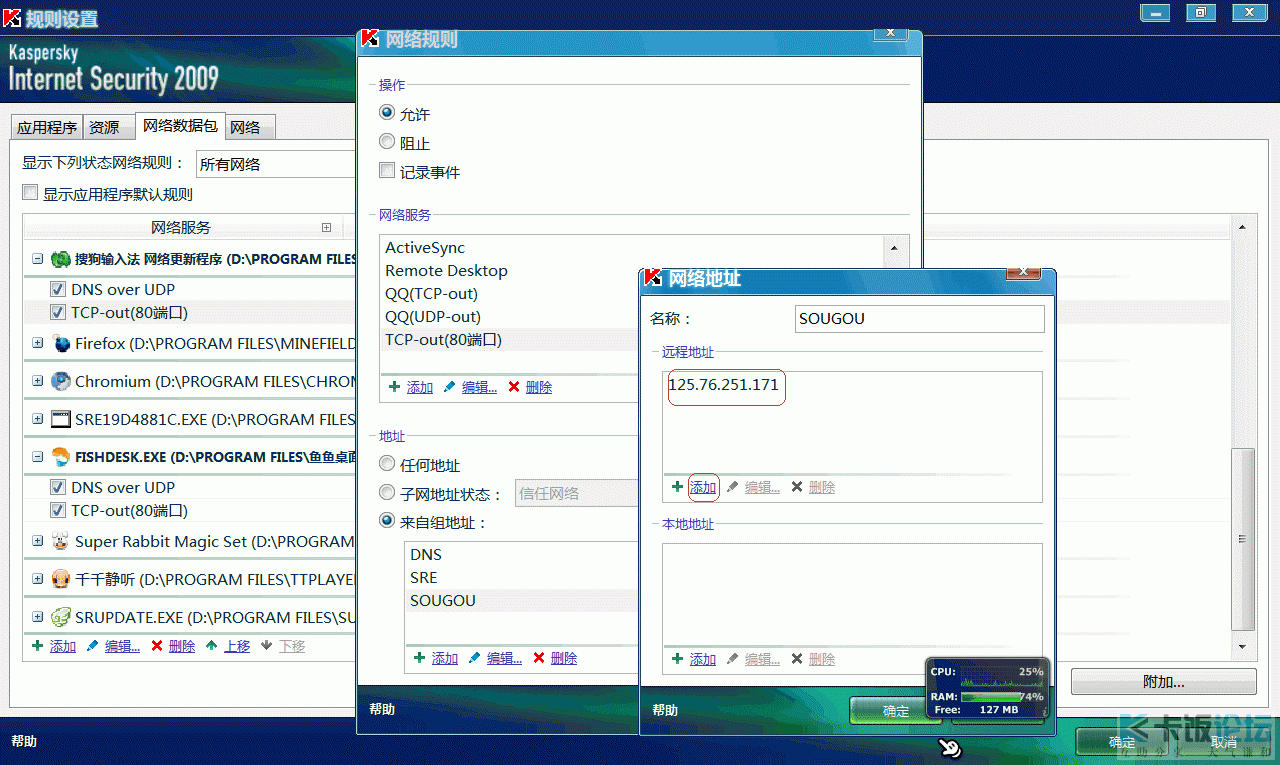The height and width of the screenshot is (765, 1280).
Task: Uncheck TCP-out(80端口) under Sogou updater
Action: tap(59, 312)
